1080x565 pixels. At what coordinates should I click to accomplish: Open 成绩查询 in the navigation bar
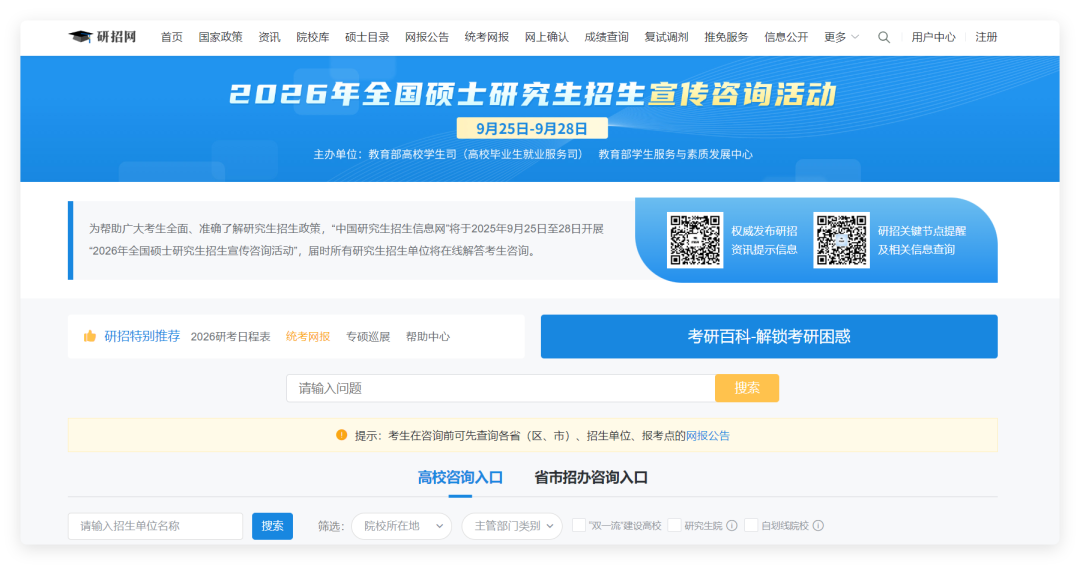pos(607,37)
